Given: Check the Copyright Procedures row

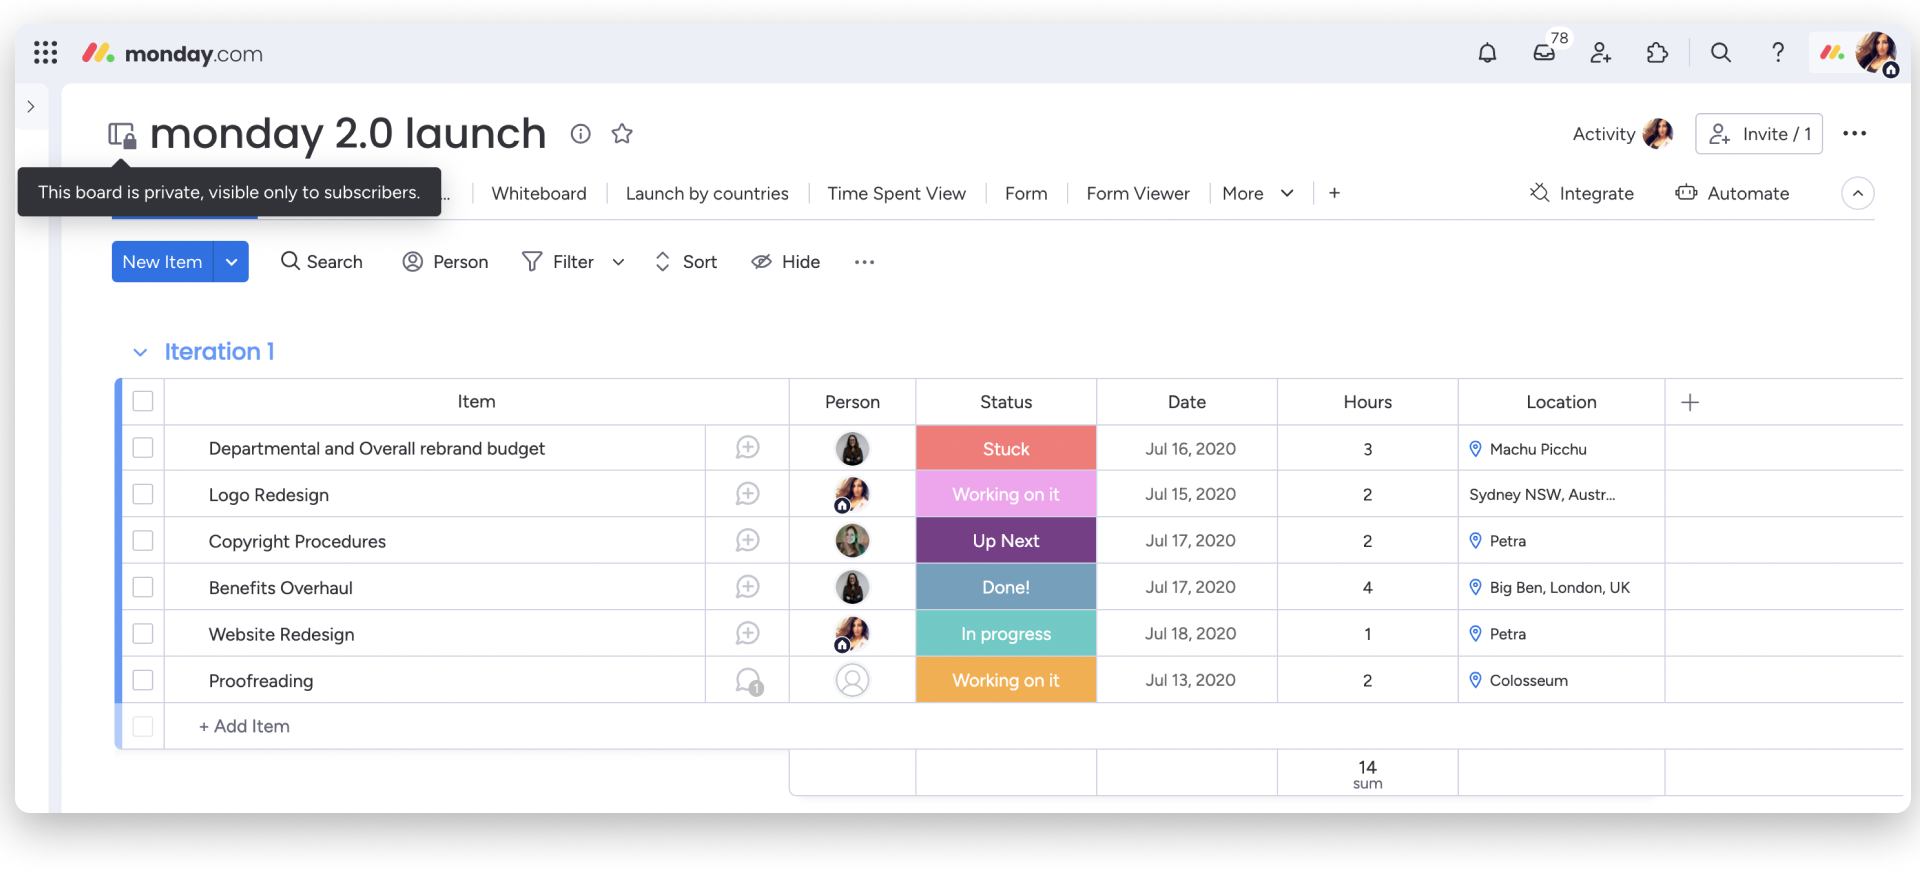Looking at the screenshot, I should 143,541.
